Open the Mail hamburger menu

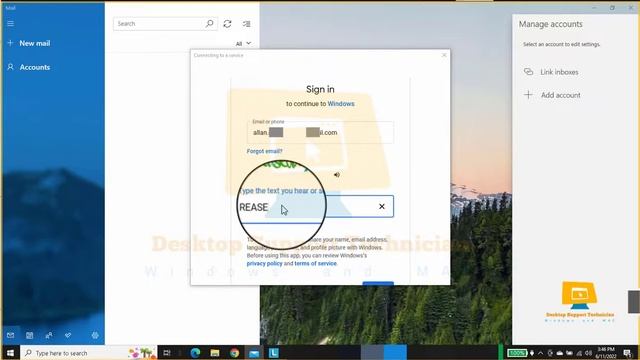point(11,24)
